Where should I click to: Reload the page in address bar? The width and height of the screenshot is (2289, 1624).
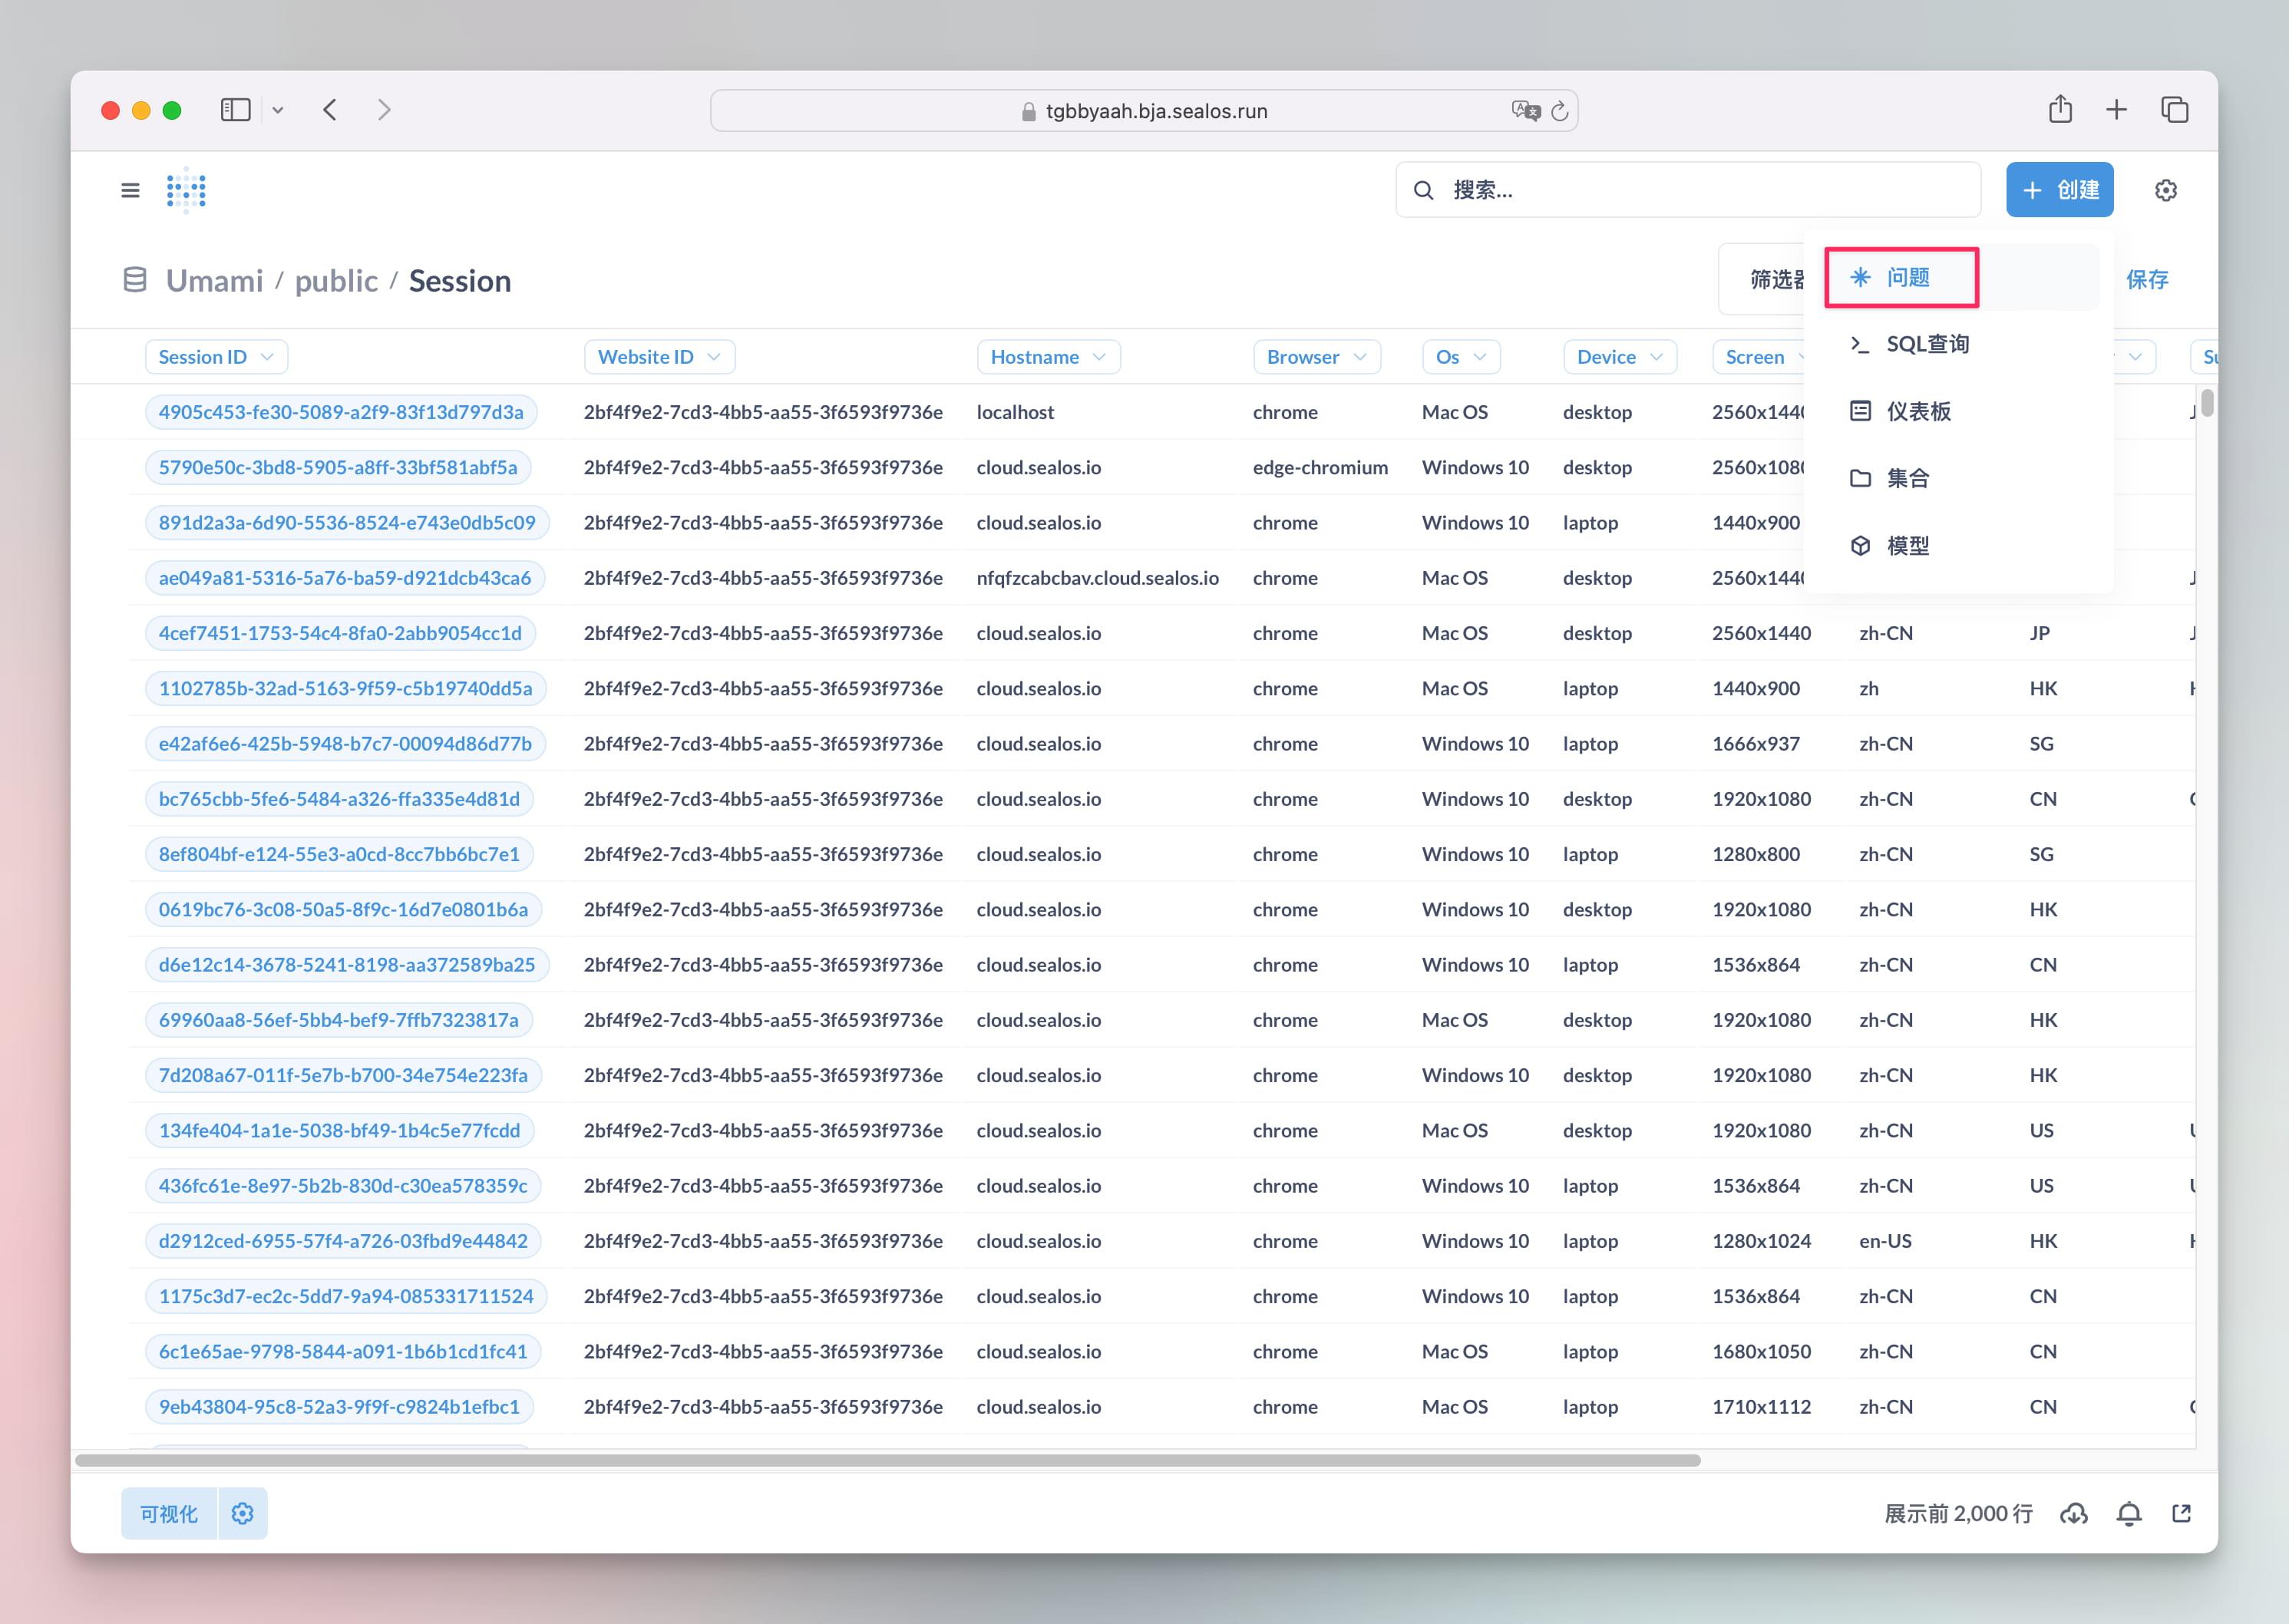(1559, 111)
